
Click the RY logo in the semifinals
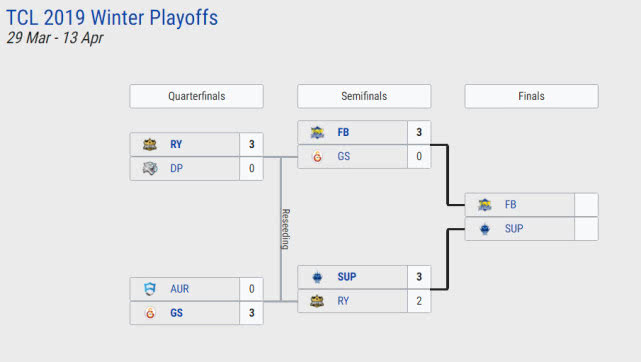pyautogui.click(x=317, y=301)
